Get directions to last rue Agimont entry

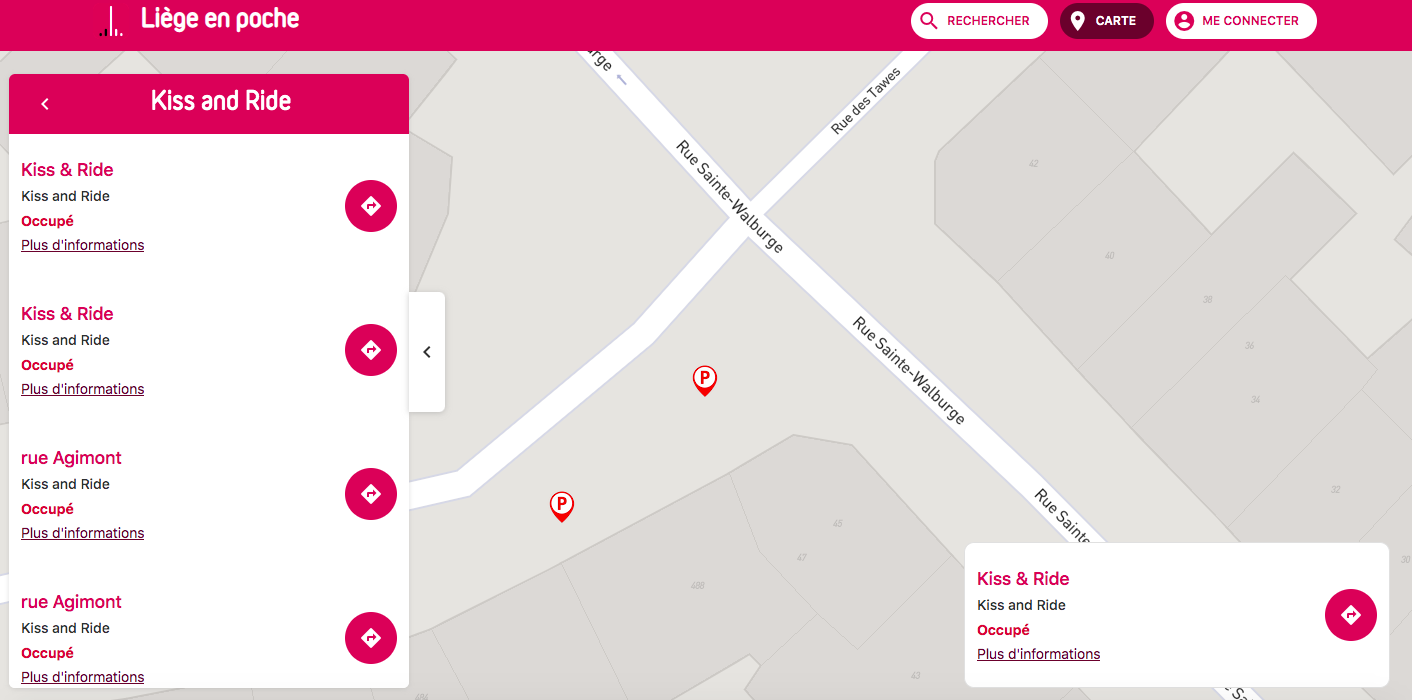pos(371,638)
